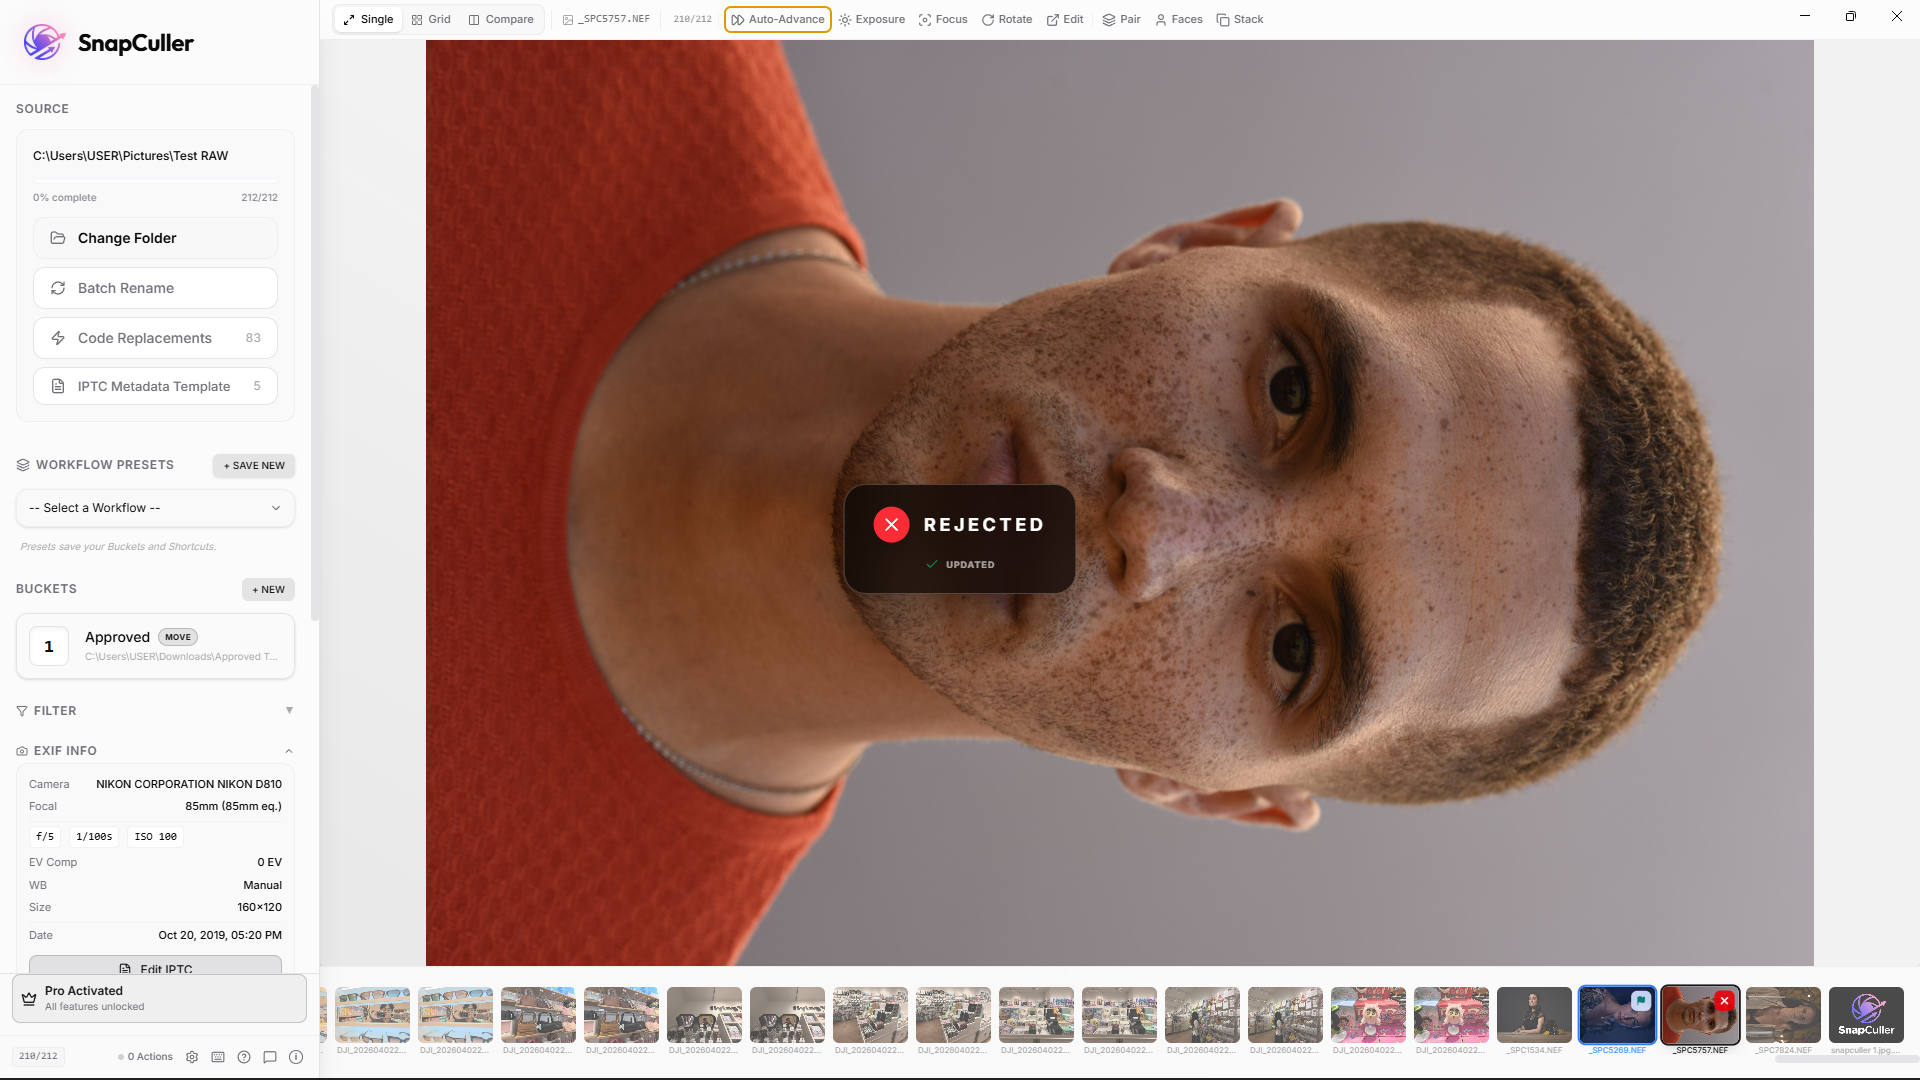The image size is (1920, 1080).
Task: Open Exposure tool in toolbar
Action: (x=872, y=19)
